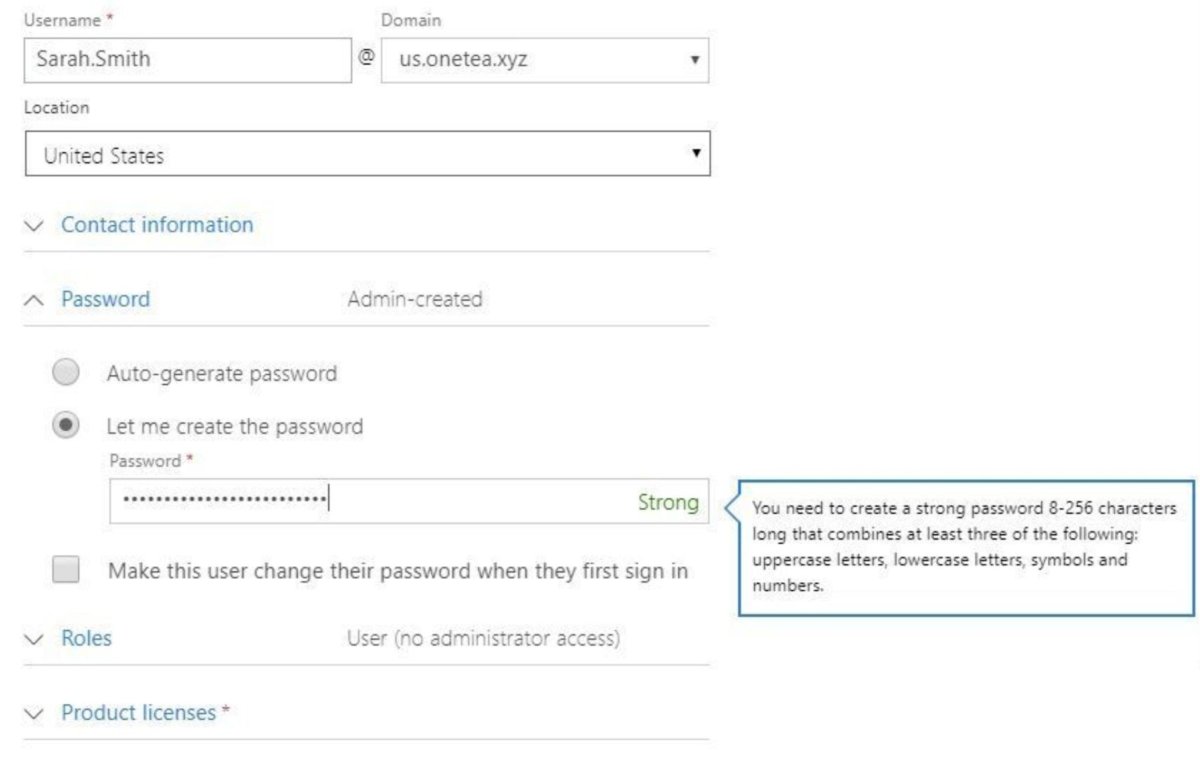Click the Location dropdown arrow icon

[x=695, y=155]
